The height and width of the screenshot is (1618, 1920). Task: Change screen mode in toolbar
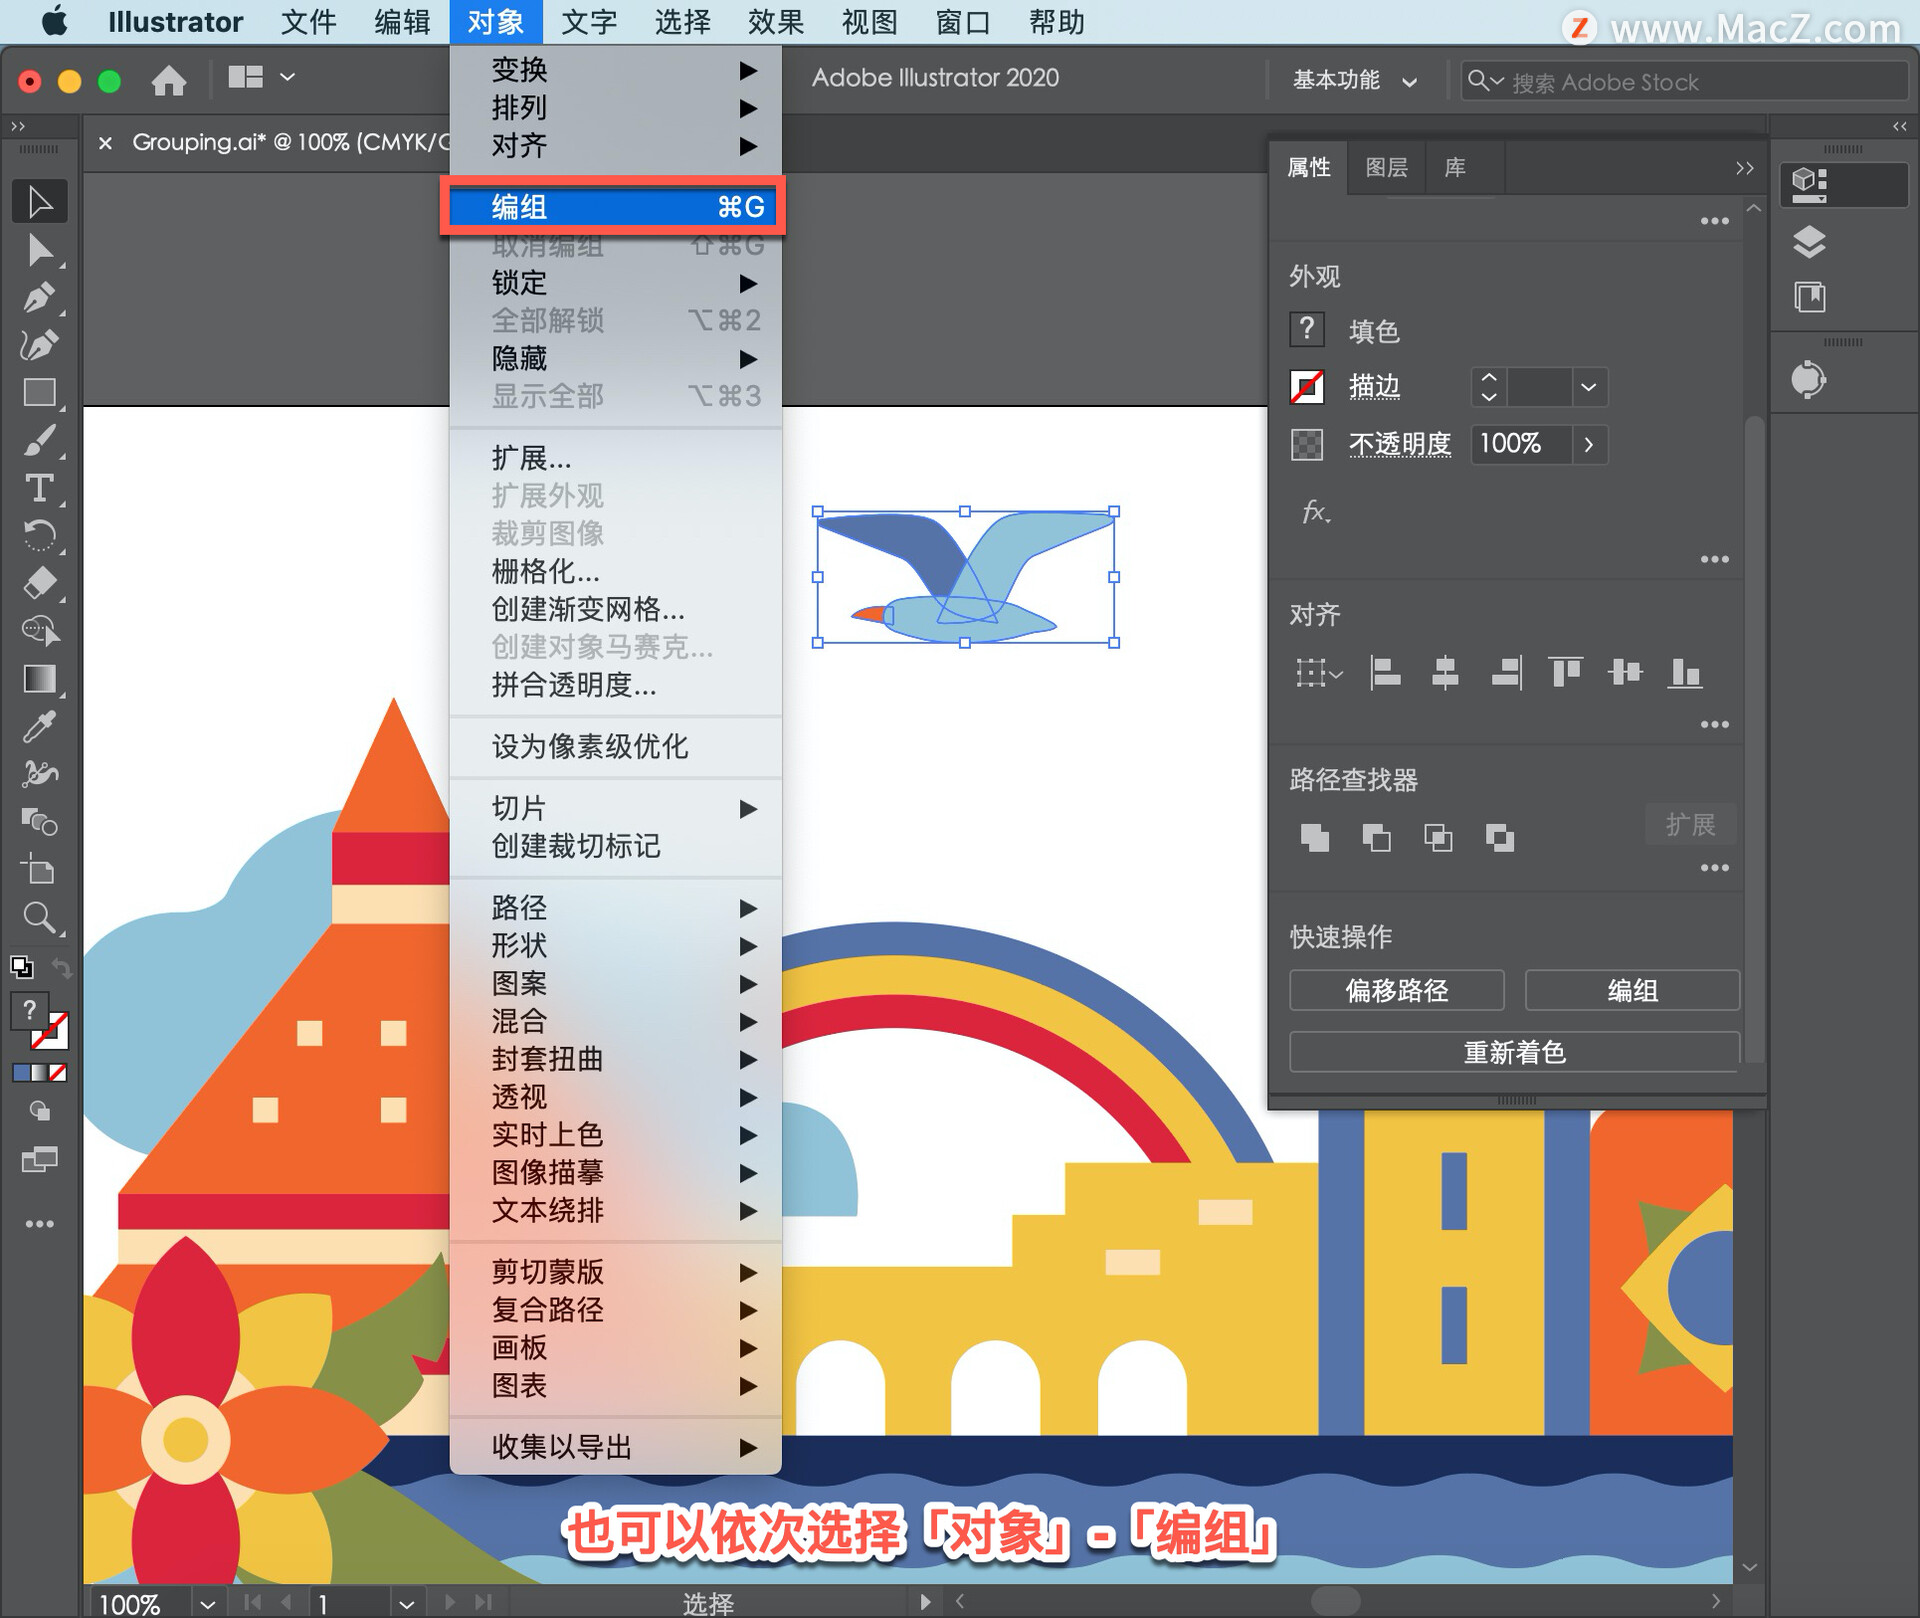[39, 1160]
